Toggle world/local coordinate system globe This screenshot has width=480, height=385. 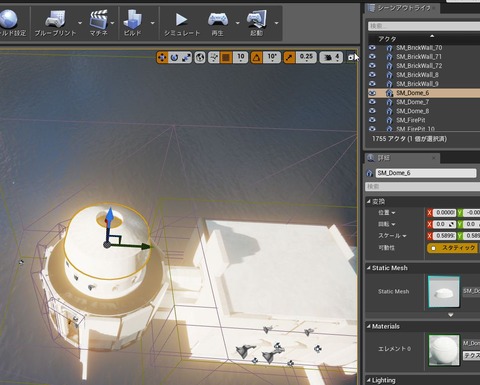click(200, 58)
